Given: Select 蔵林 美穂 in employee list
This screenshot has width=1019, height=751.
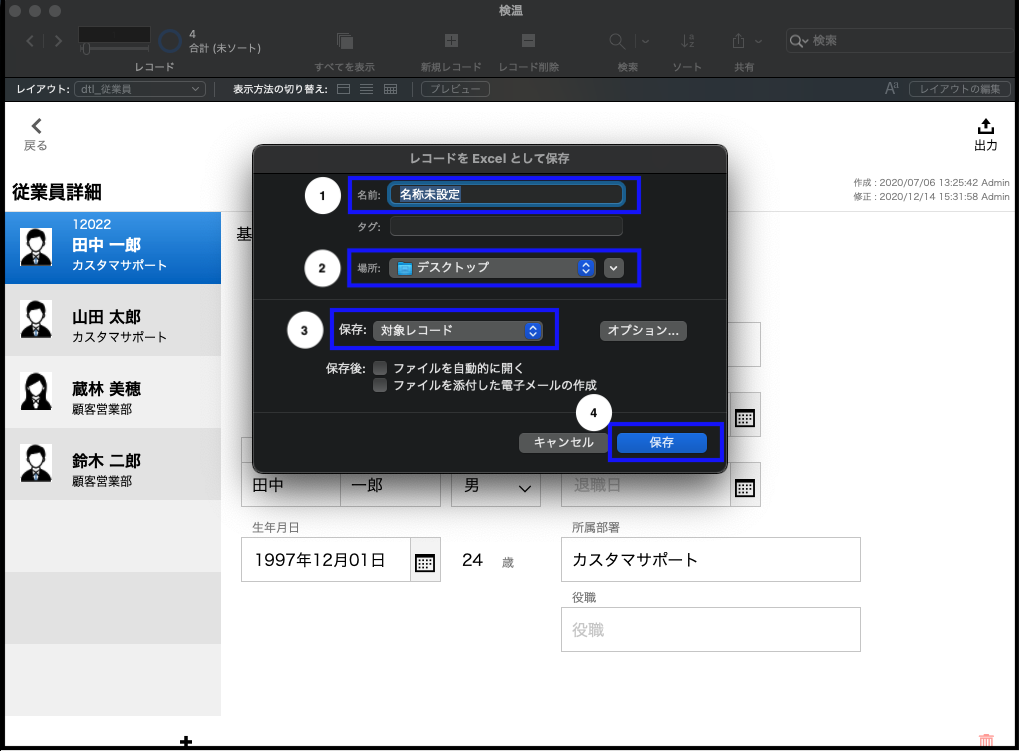Looking at the screenshot, I should point(112,392).
